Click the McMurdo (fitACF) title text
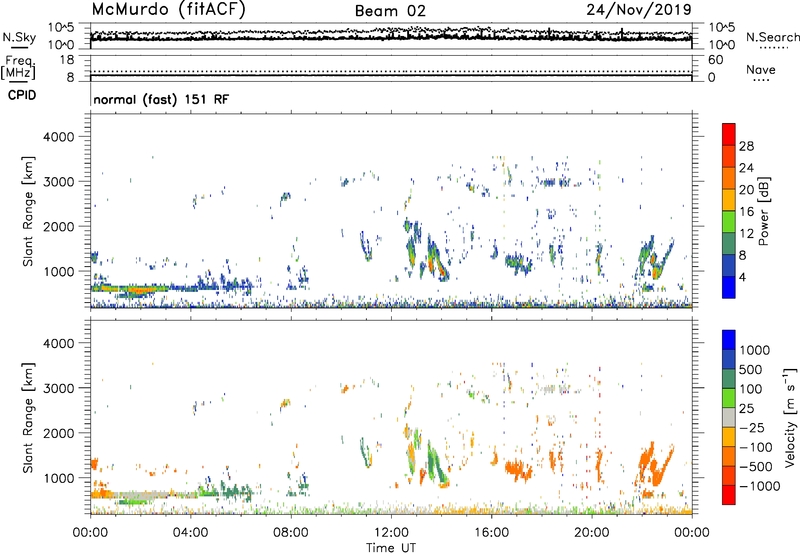The image size is (800, 554). [x=168, y=10]
